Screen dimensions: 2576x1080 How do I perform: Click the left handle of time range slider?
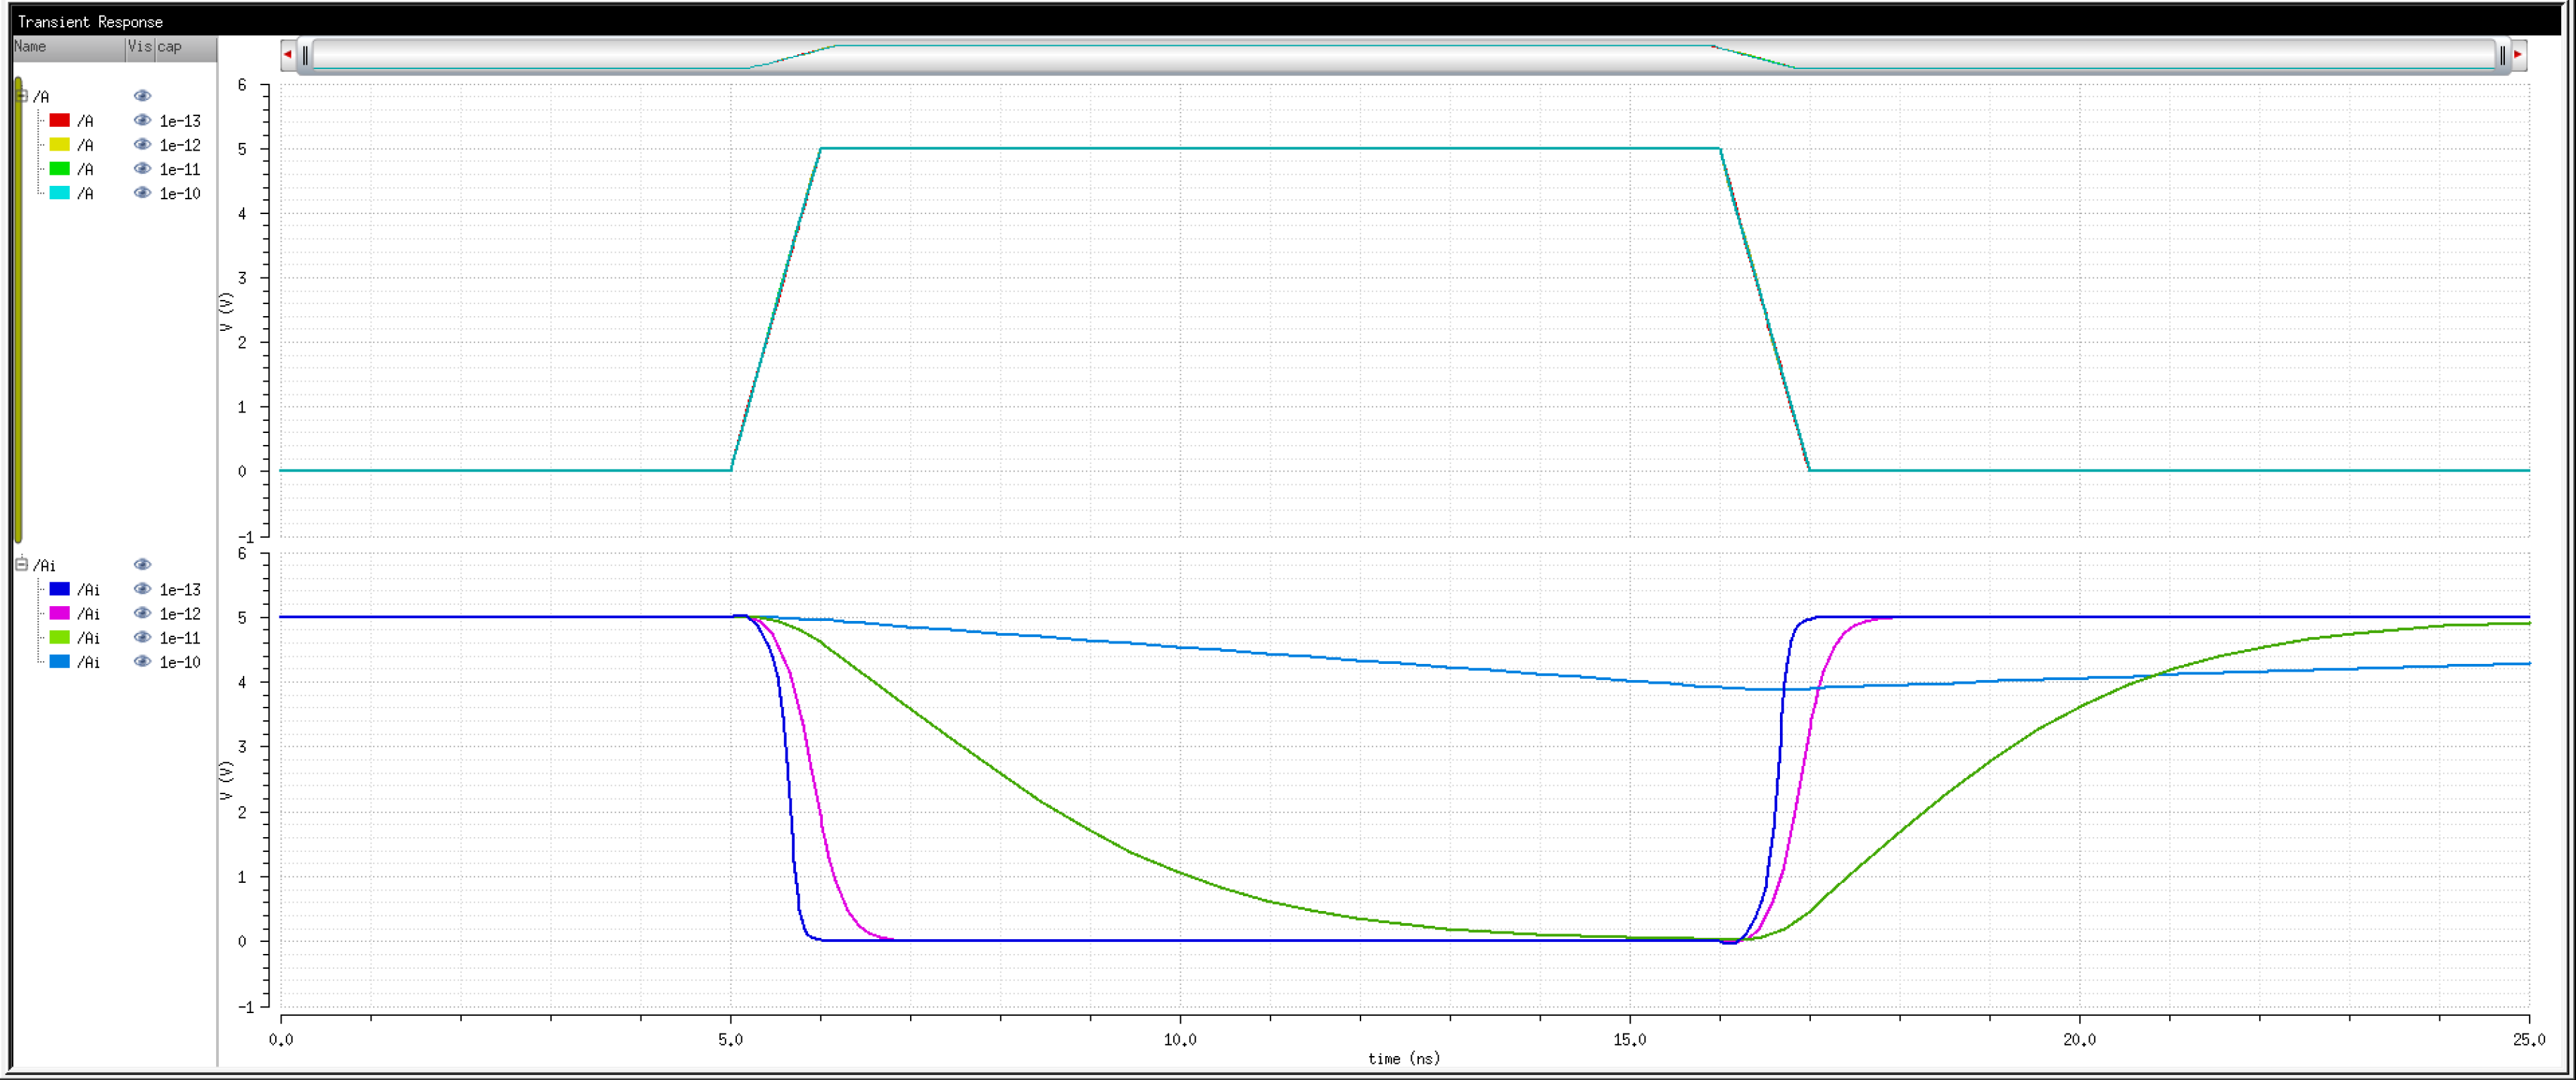click(306, 55)
